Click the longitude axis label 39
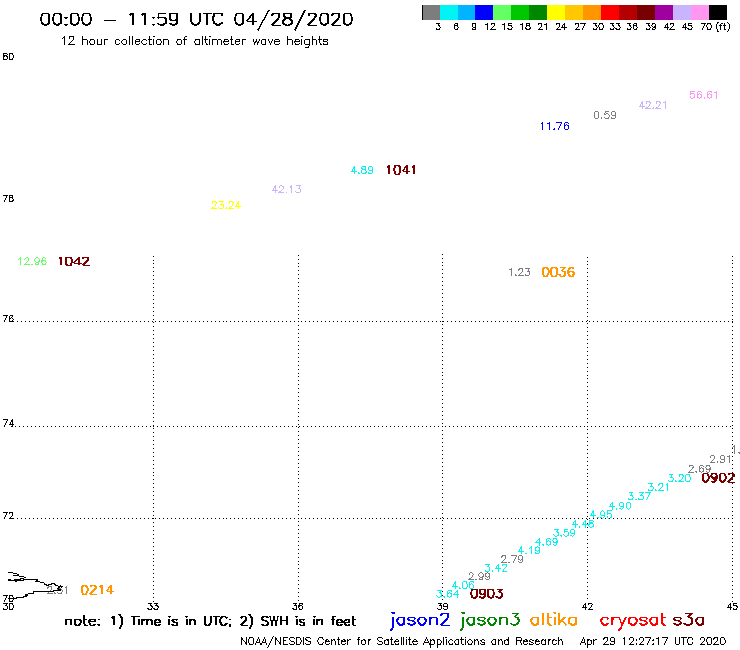740x650 pixels. (442, 606)
